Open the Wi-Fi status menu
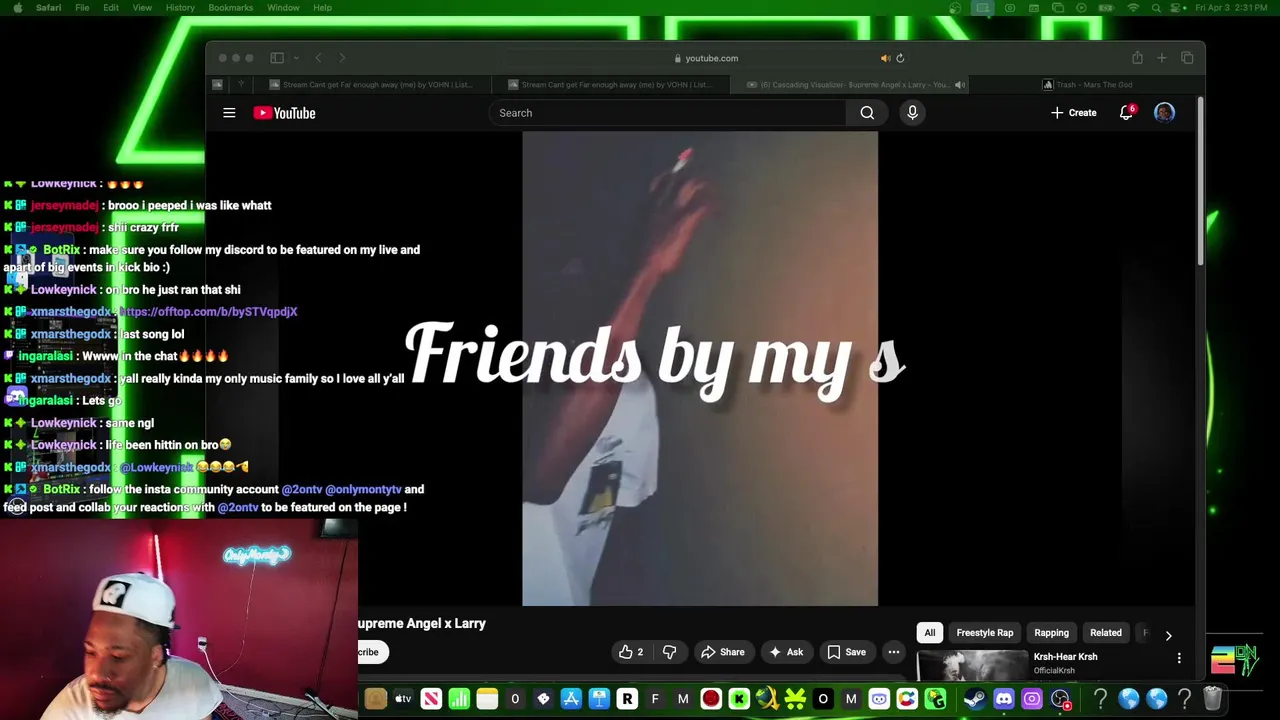This screenshot has height=720, width=1280. pos(1133,8)
